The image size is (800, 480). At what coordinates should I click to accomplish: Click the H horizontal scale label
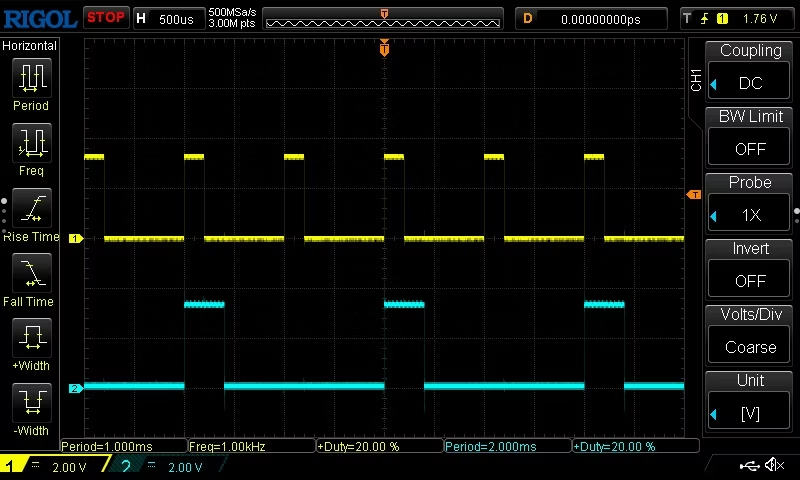click(x=141, y=19)
